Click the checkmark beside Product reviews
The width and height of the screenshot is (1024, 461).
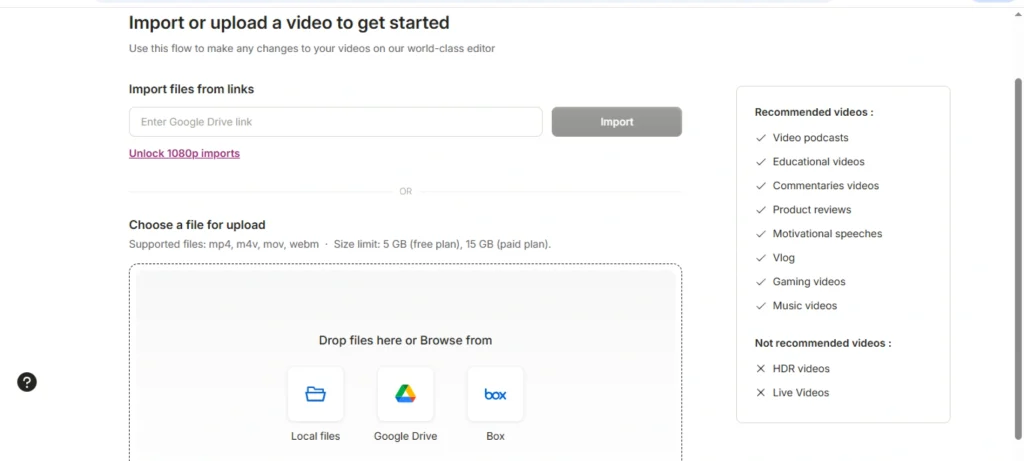[761, 210]
